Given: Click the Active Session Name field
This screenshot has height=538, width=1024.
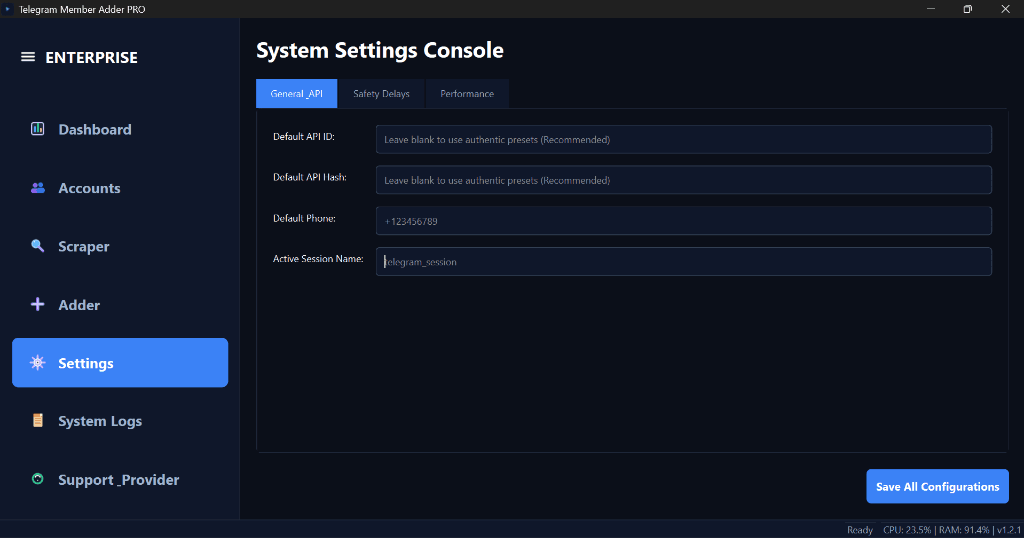Looking at the screenshot, I should [684, 262].
